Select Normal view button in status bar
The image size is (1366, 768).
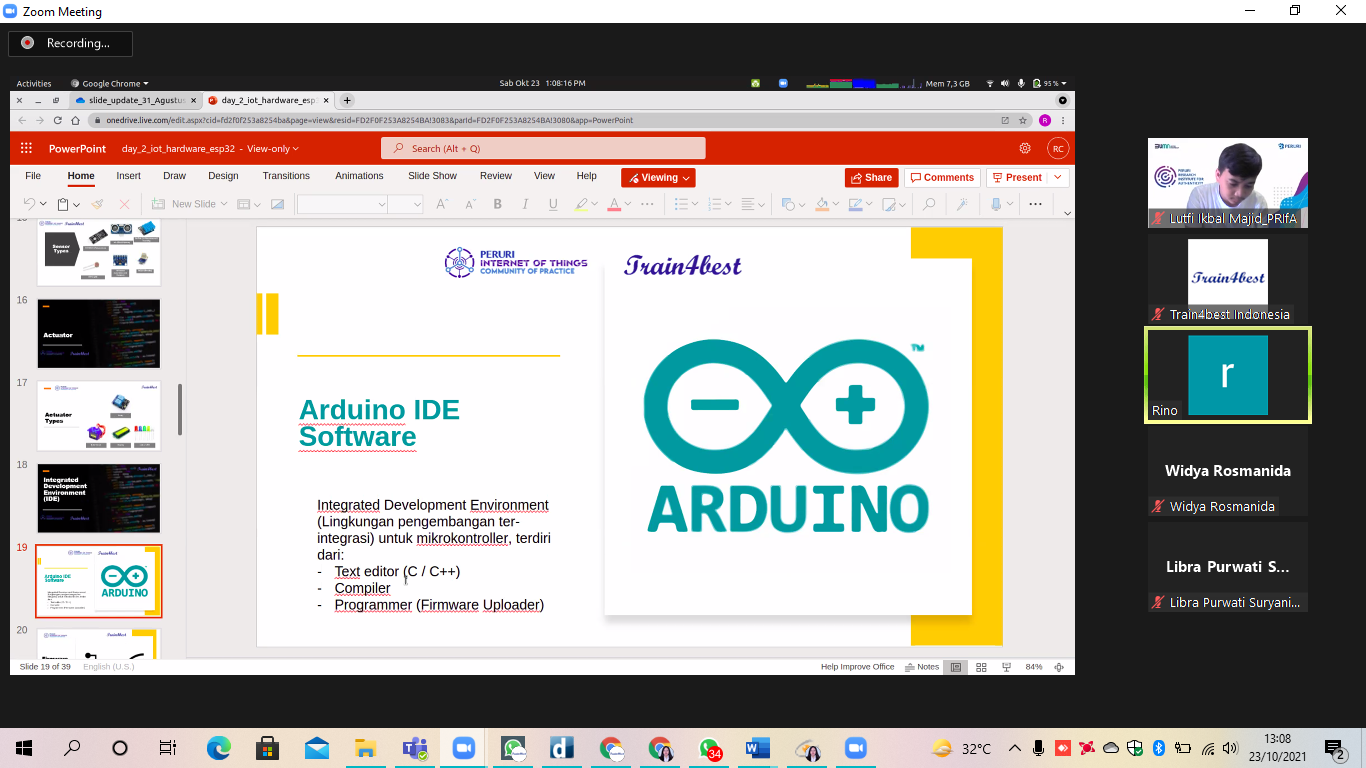coord(956,667)
